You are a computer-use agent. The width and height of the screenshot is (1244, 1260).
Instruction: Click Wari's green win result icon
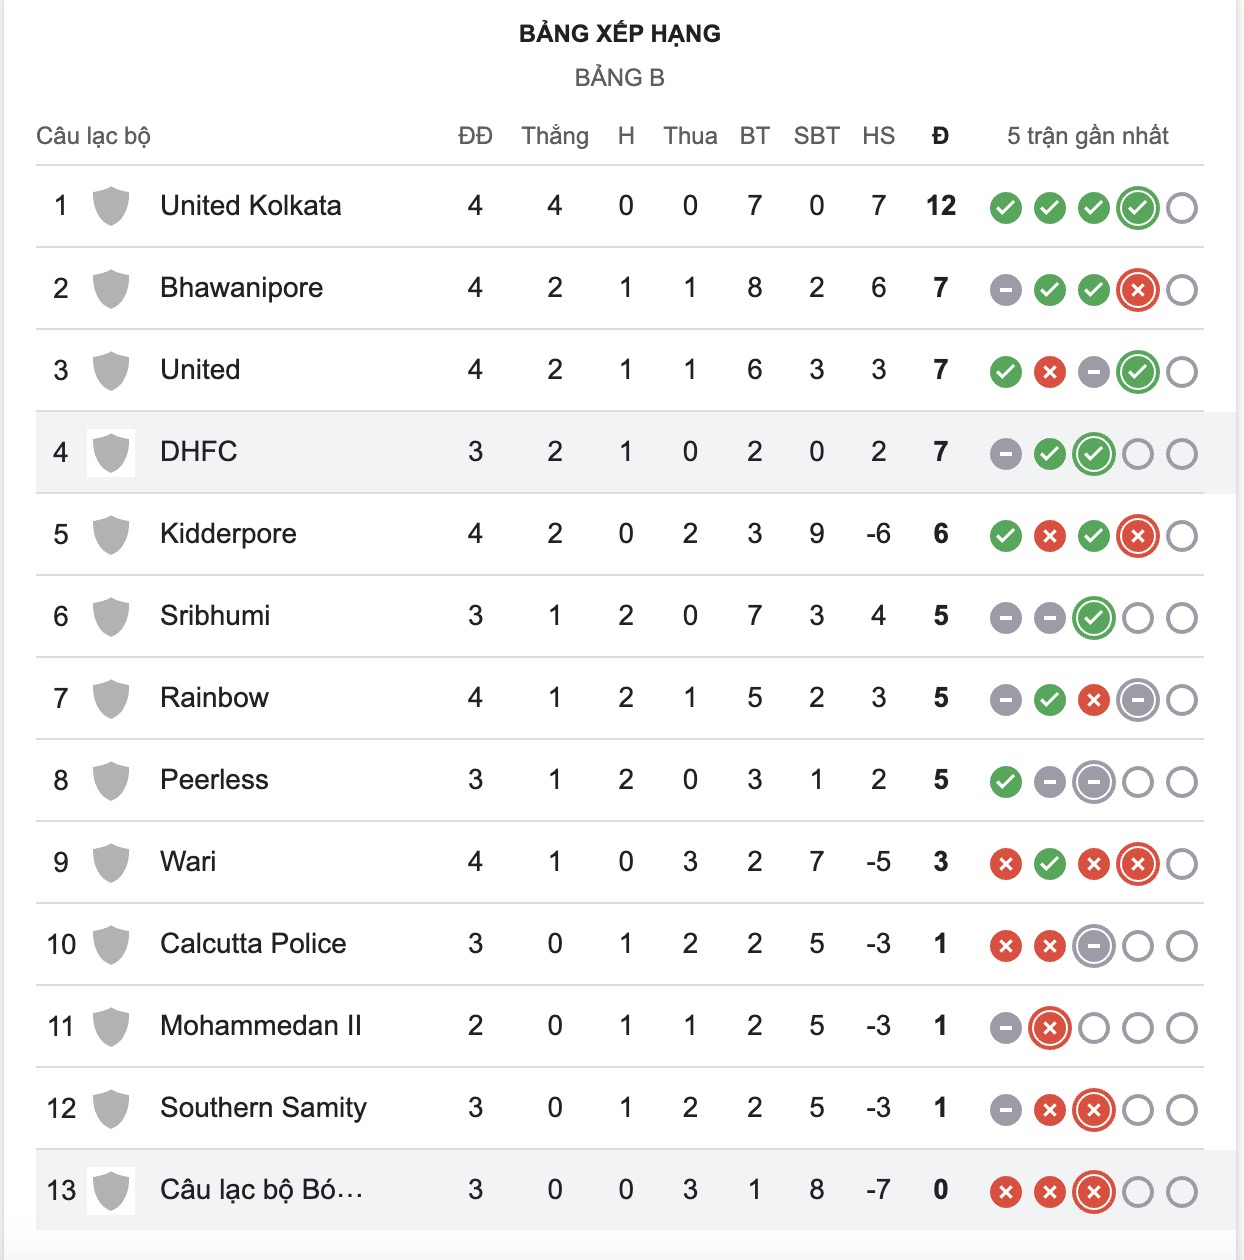(x=1049, y=864)
